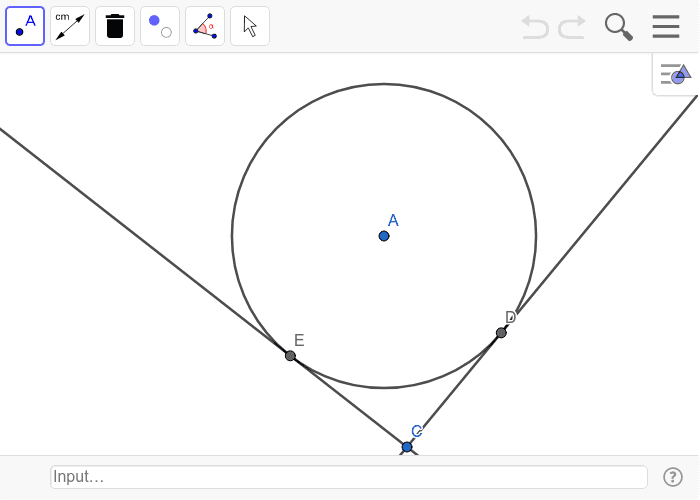The image size is (700, 500).
Task: Open the hamburger main menu
Action: [666, 27]
